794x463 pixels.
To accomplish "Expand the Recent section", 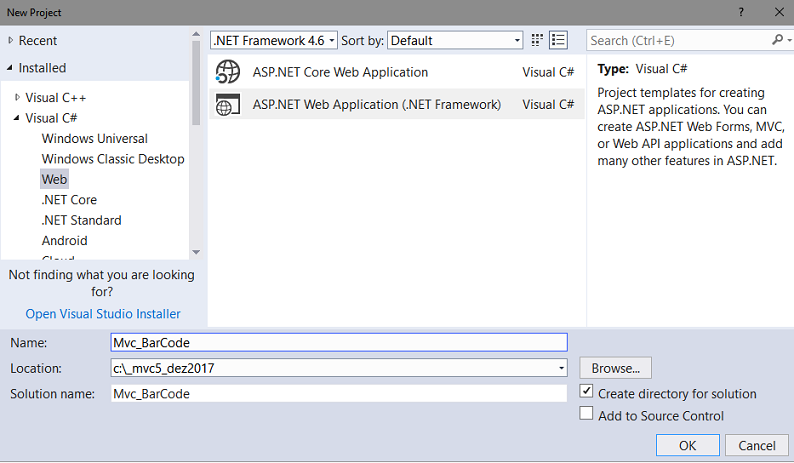I will tap(11, 41).
